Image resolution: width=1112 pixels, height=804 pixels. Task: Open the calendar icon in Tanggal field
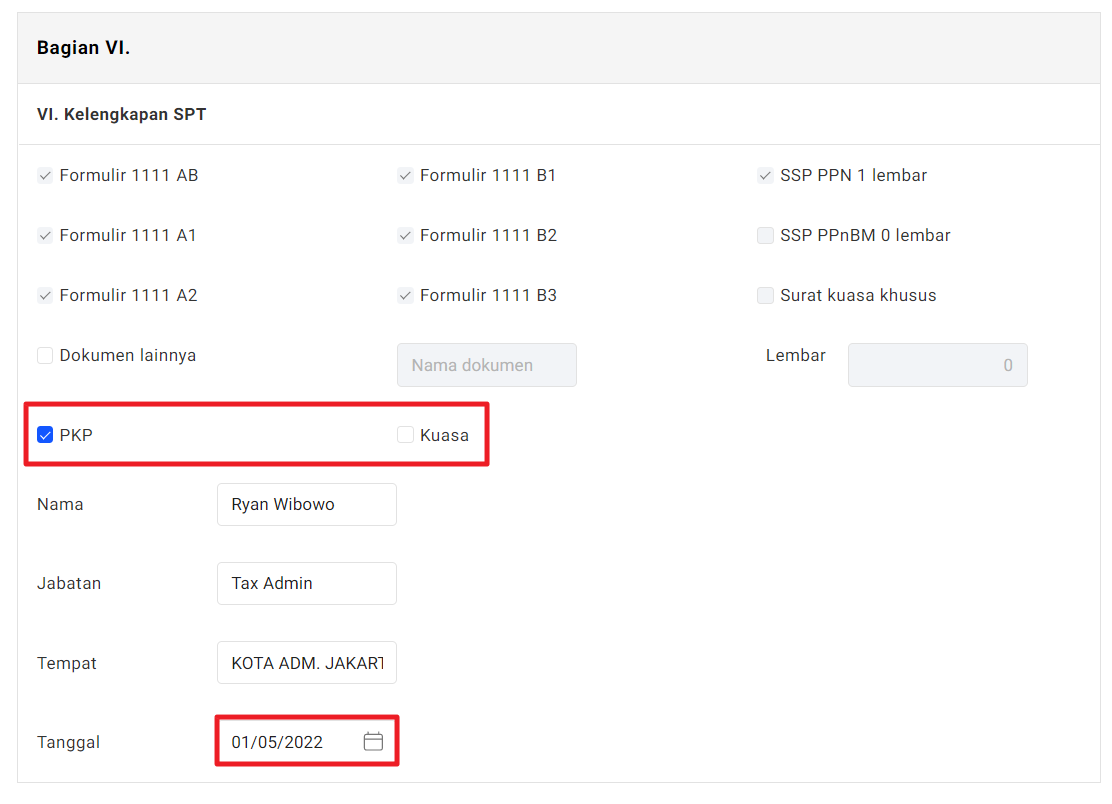click(x=373, y=742)
